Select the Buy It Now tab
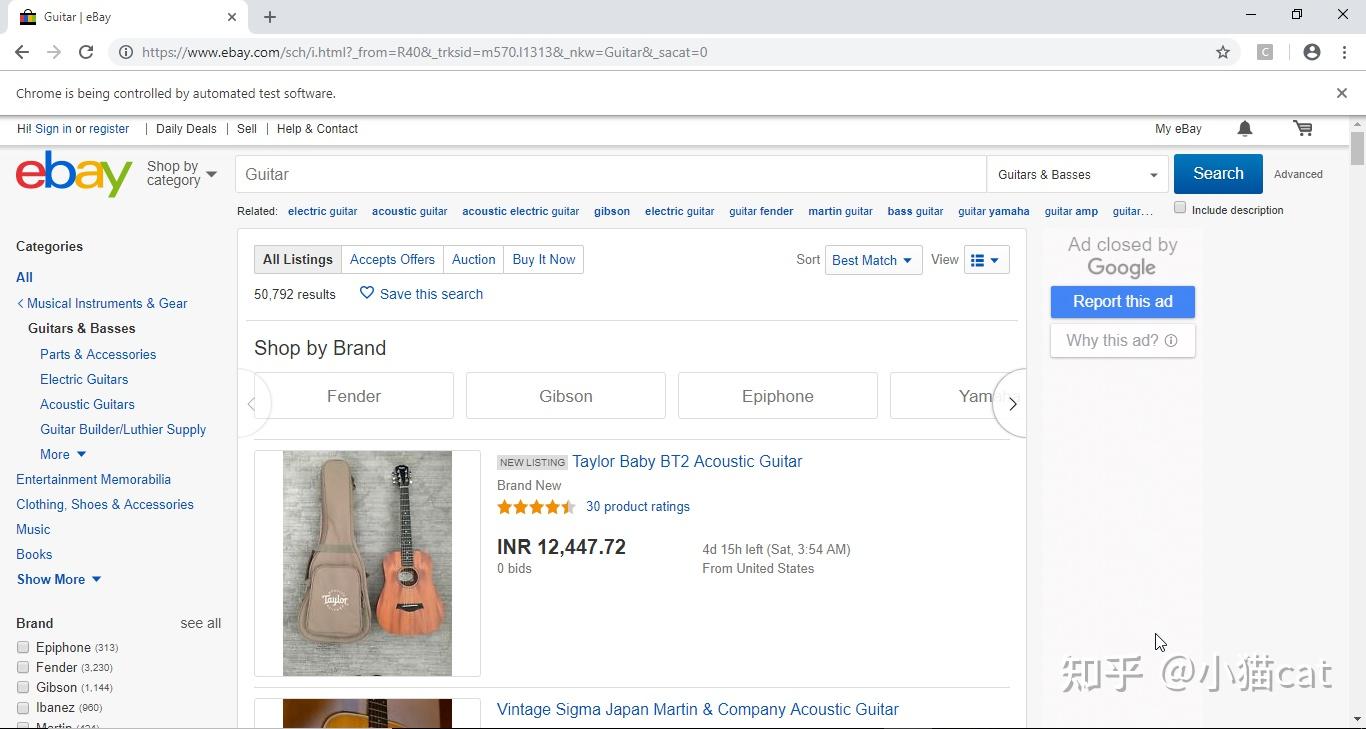The image size is (1366, 729). click(x=543, y=259)
